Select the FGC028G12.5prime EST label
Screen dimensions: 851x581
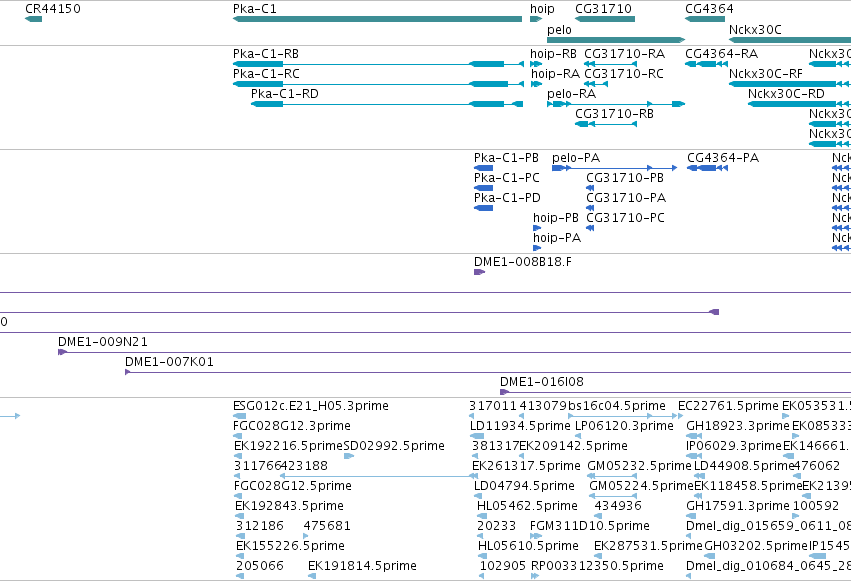pyautogui.click(x=293, y=486)
